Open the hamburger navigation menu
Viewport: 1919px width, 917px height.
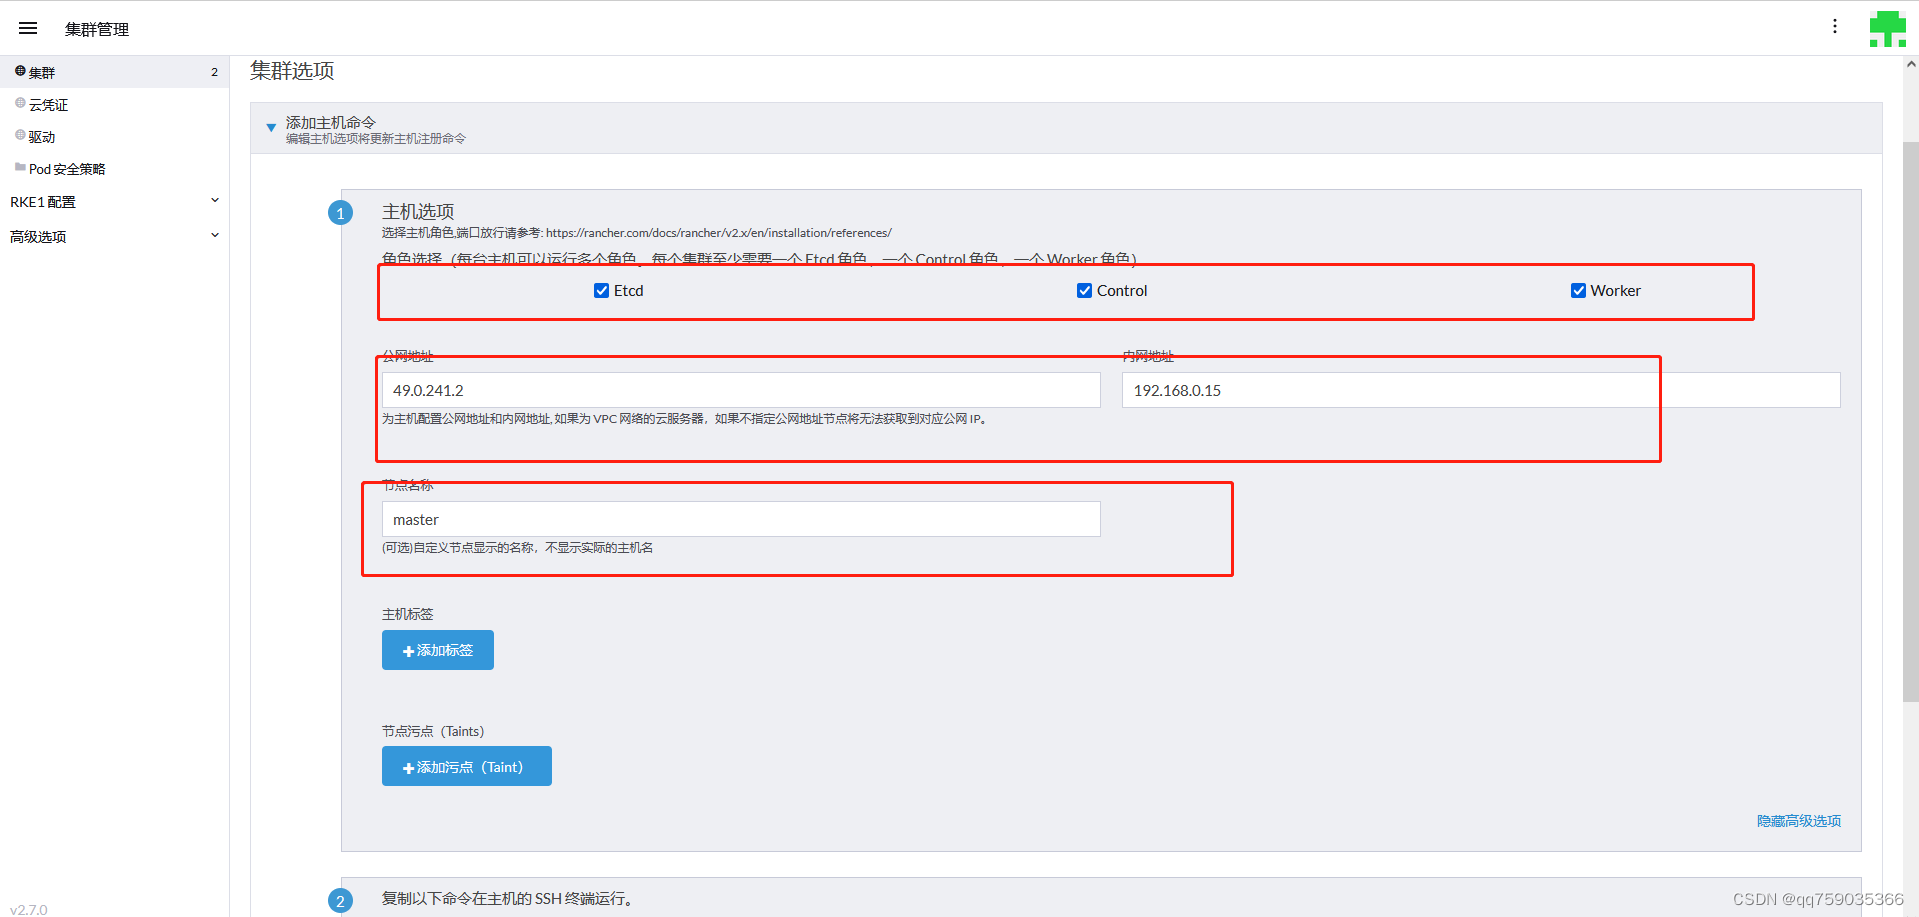(27, 28)
